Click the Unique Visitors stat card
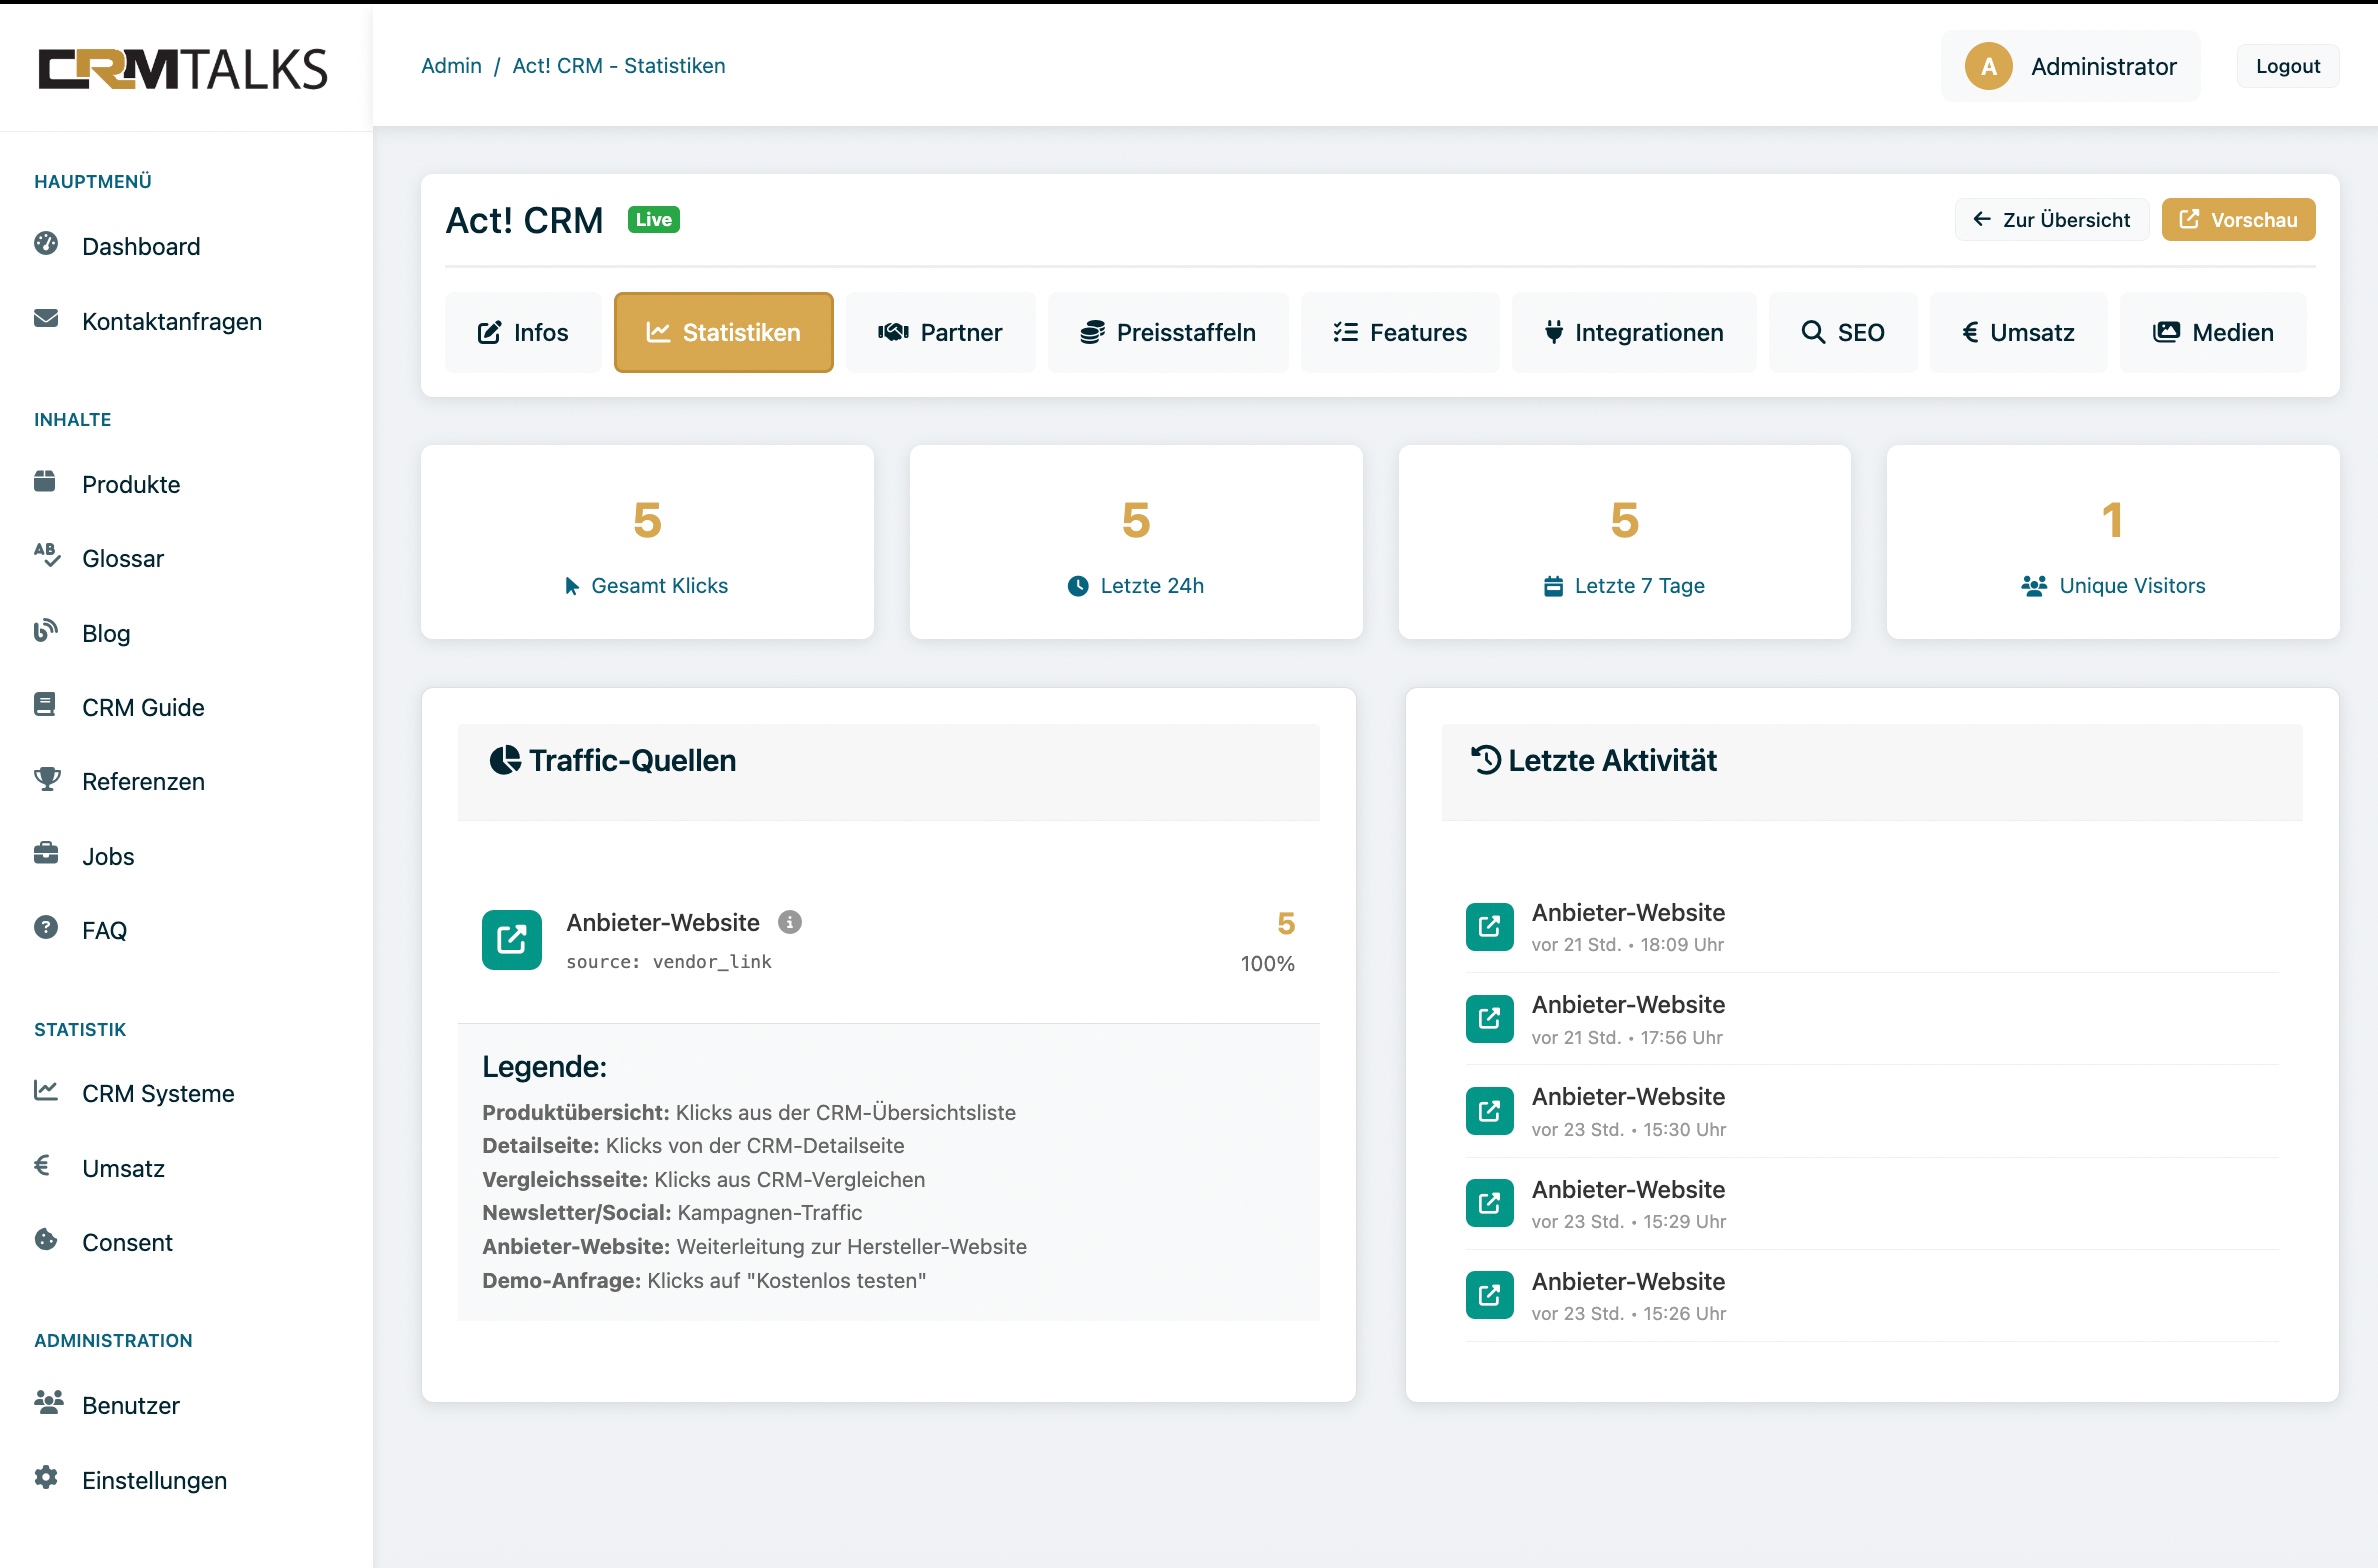Image resolution: width=2378 pixels, height=1568 pixels. point(2113,542)
